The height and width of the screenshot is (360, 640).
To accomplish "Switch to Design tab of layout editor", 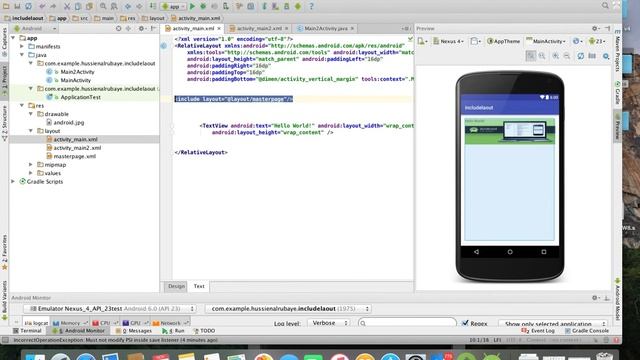I will (176, 286).
